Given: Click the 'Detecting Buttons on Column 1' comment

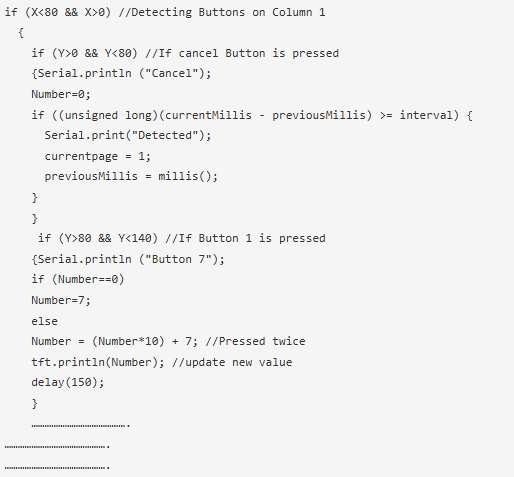Looking at the screenshot, I should pos(222,12).
